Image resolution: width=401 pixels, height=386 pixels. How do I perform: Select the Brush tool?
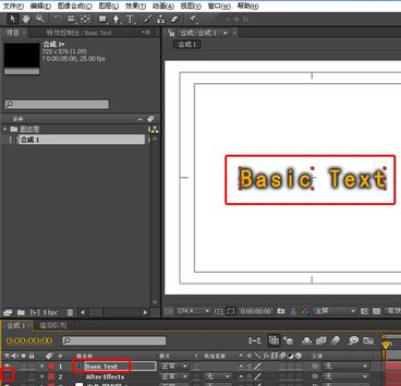click(147, 19)
